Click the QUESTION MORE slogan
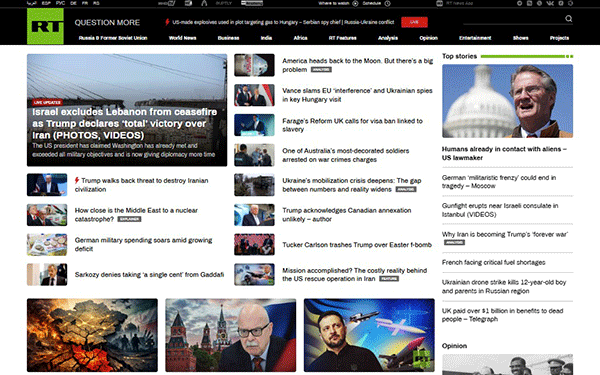Image resolution: width=600 pixels, height=375 pixels. [107, 23]
